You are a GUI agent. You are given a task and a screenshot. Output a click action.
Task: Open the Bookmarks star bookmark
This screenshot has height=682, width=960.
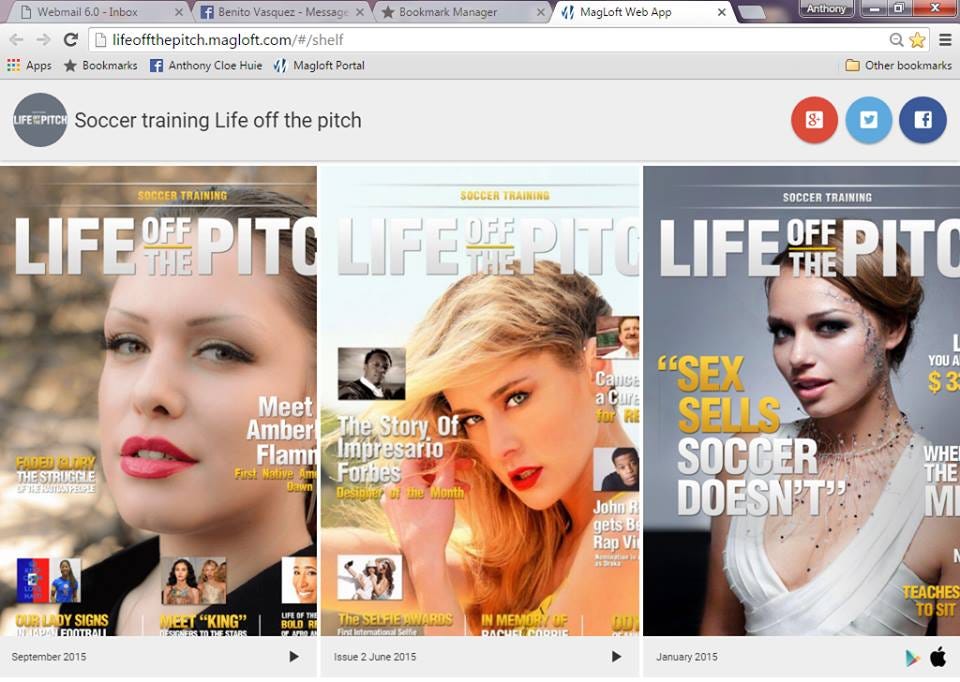(101, 66)
